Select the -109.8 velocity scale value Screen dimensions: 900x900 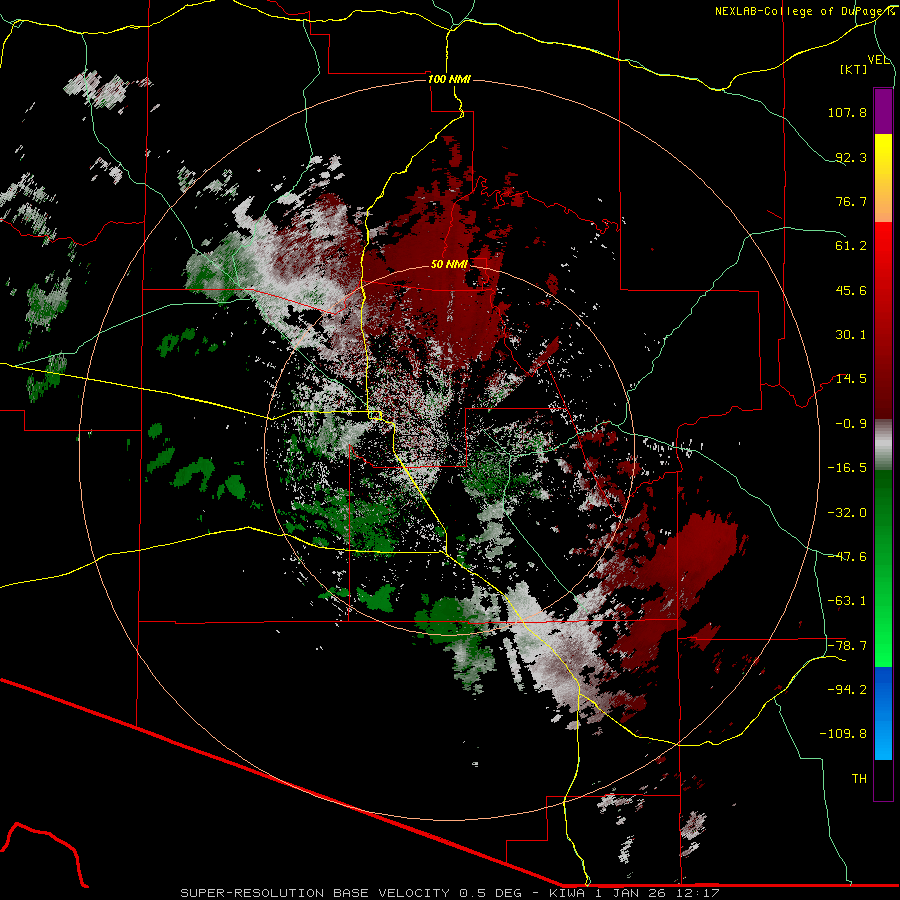coord(843,734)
